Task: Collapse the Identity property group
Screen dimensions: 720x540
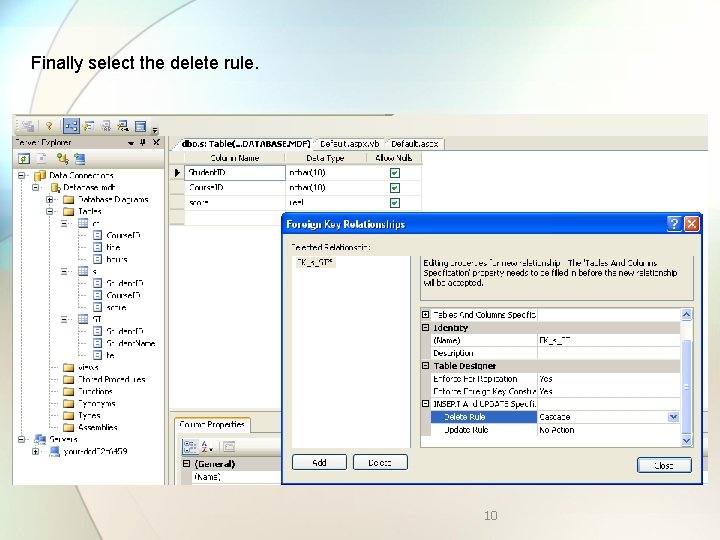Action: click(426, 327)
